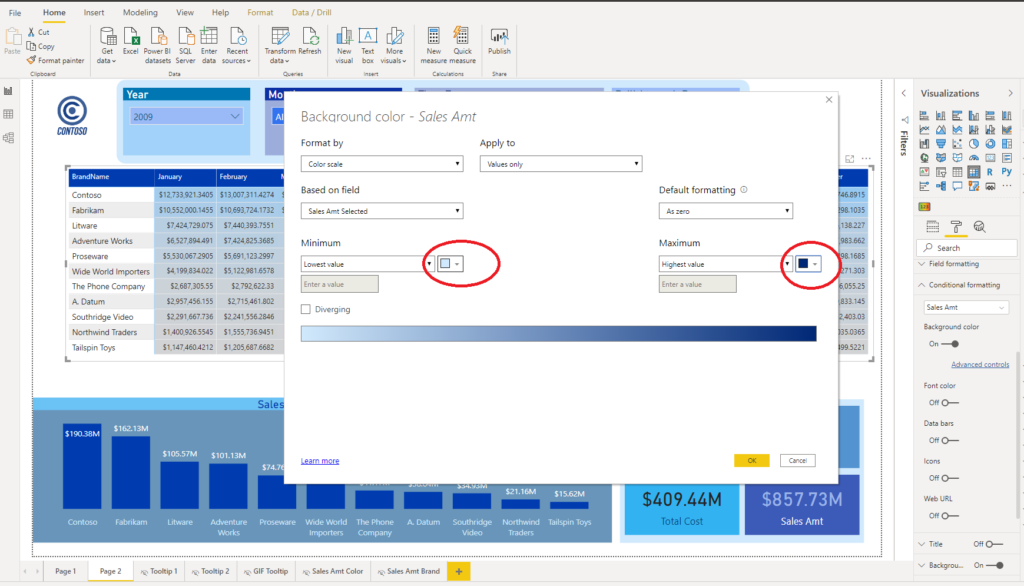Create a New measure
The image size is (1024, 586).
coord(434,45)
